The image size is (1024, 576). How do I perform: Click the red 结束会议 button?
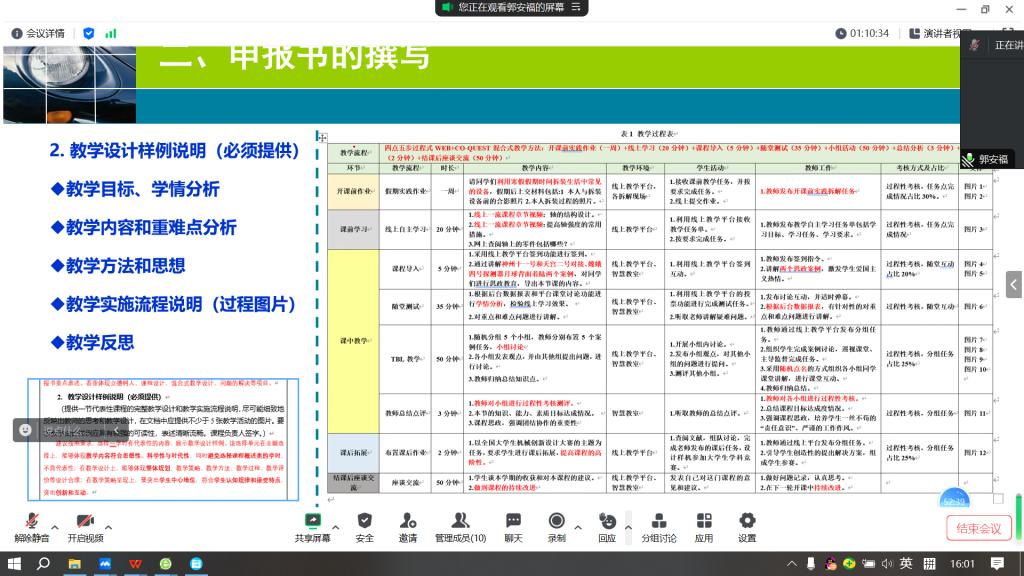click(978, 528)
